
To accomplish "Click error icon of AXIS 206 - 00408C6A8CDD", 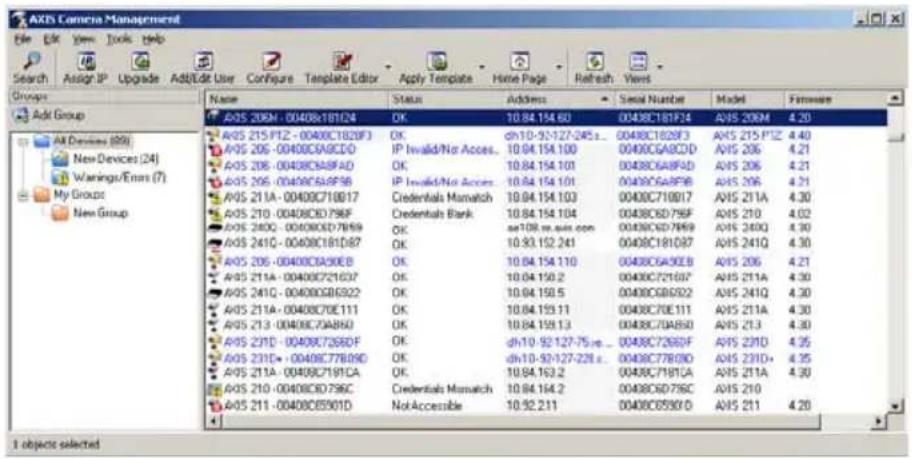I will coord(214,150).
